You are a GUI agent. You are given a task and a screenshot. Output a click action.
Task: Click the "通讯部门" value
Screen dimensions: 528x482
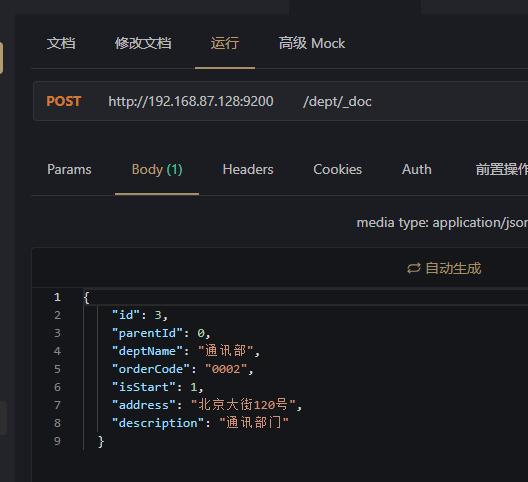pyautogui.click(x=254, y=423)
